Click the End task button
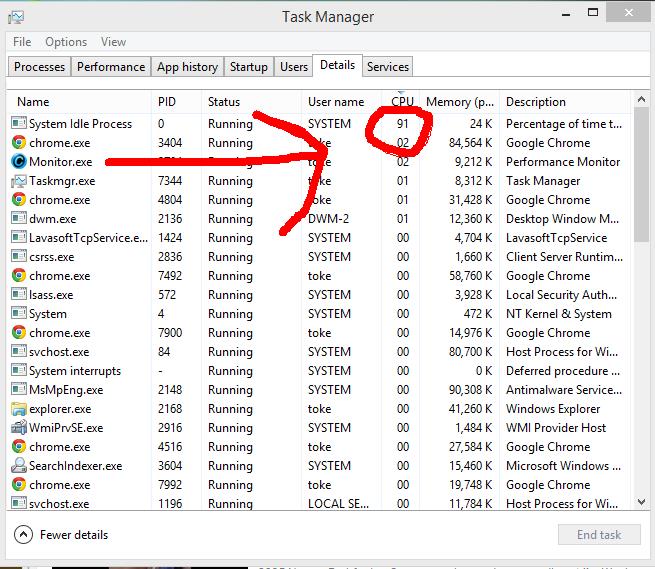Screen dimensions: 655x569 coord(599,534)
